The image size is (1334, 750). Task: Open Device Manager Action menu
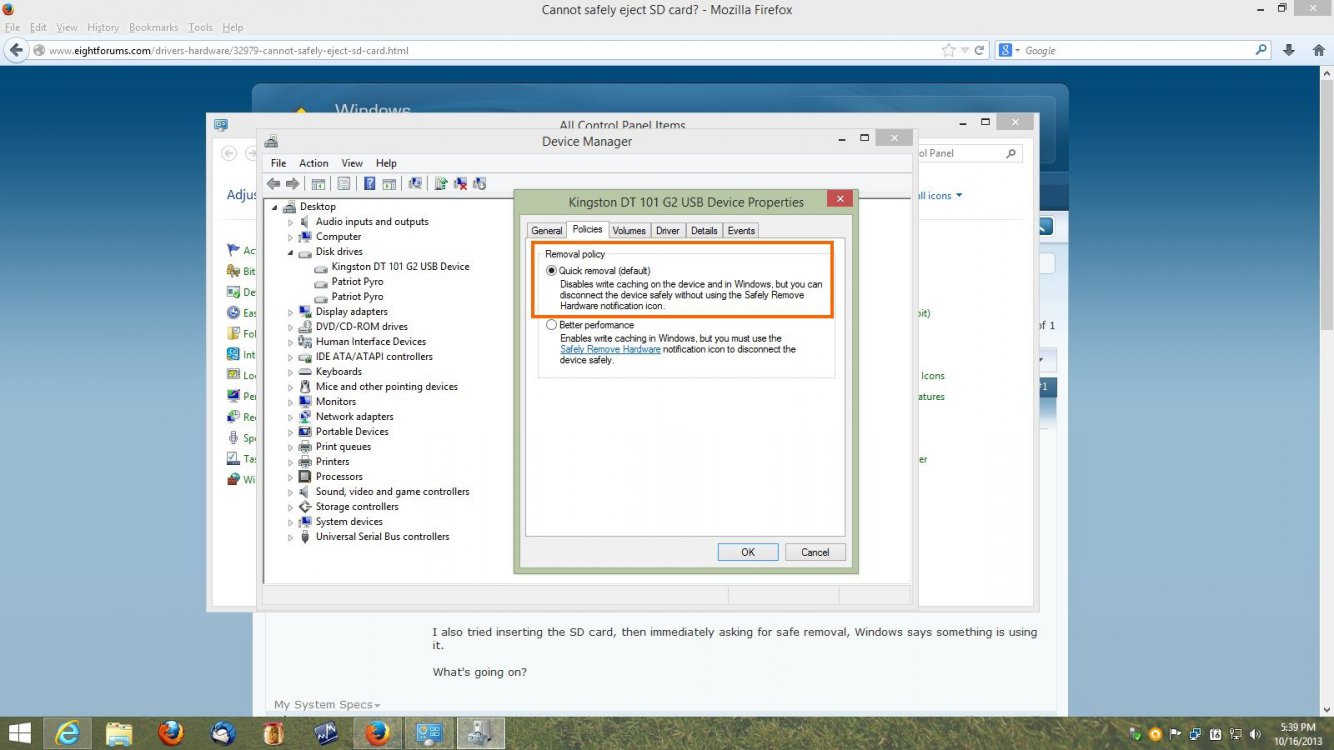pyautogui.click(x=314, y=163)
